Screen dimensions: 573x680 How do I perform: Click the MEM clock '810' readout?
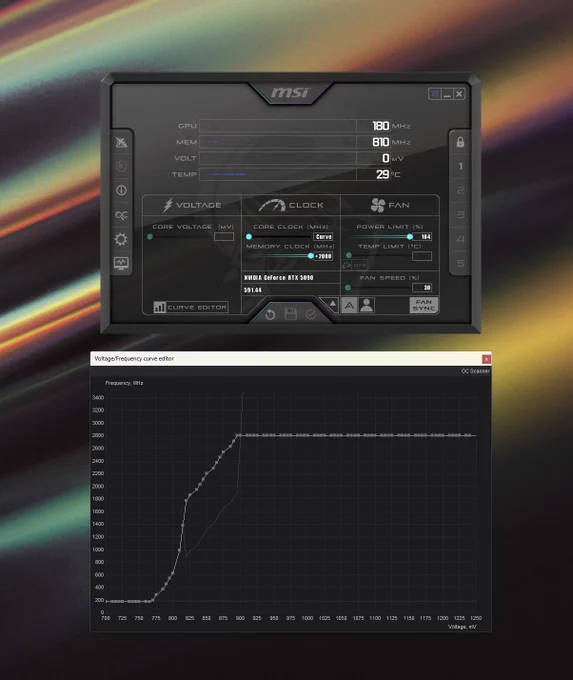click(x=380, y=142)
